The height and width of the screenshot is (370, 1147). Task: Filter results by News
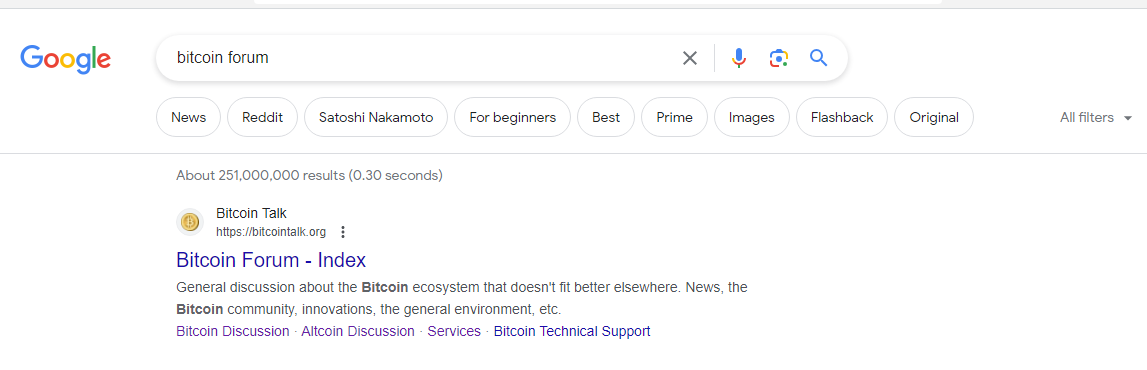(x=189, y=117)
